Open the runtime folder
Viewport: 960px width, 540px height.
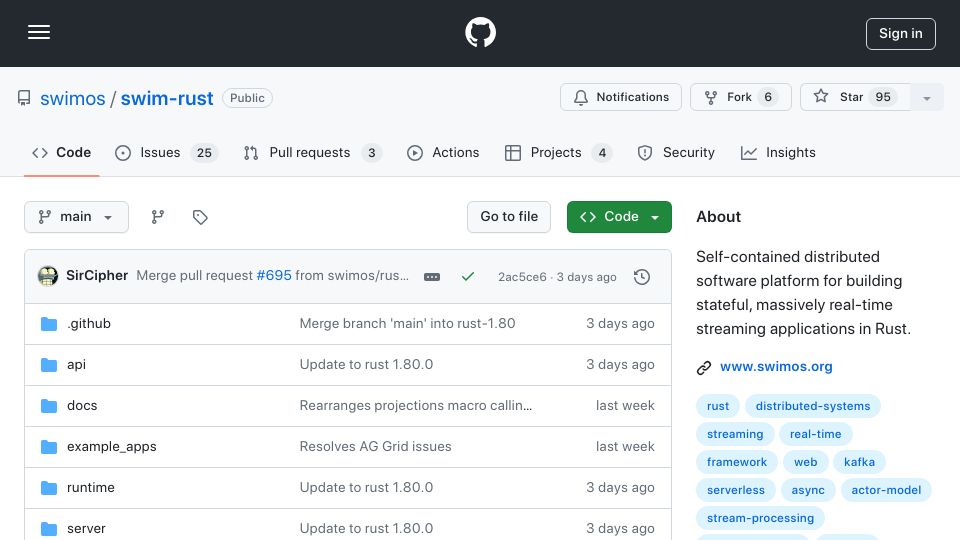(91, 487)
